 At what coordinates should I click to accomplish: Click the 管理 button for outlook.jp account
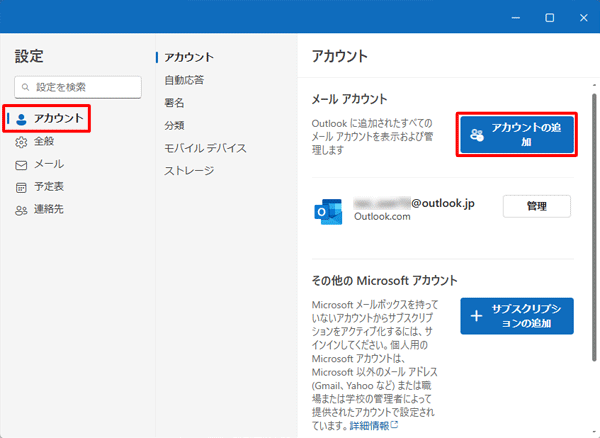(x=536, y=206)
